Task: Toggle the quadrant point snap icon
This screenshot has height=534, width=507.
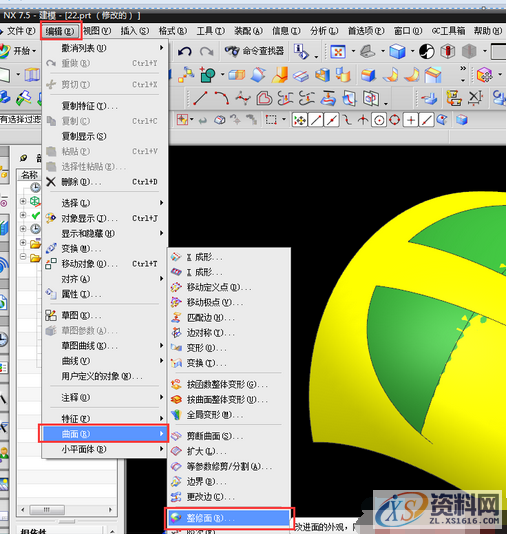Action: point(395,120)
